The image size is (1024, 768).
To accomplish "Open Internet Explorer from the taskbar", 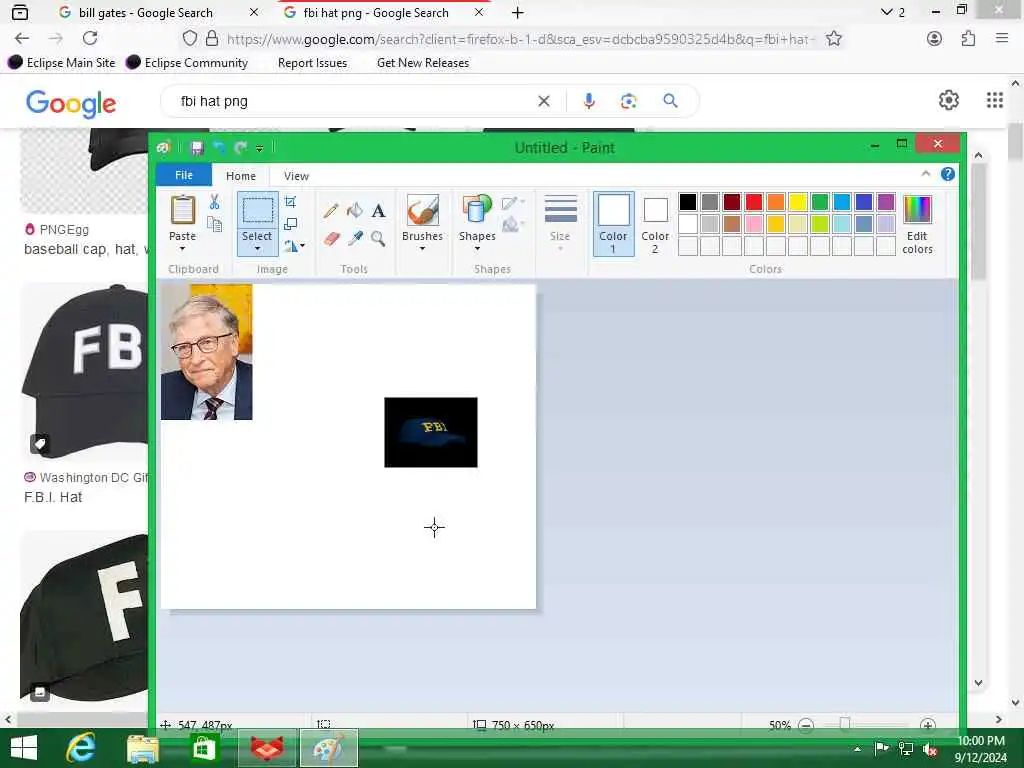I will 81,748.
